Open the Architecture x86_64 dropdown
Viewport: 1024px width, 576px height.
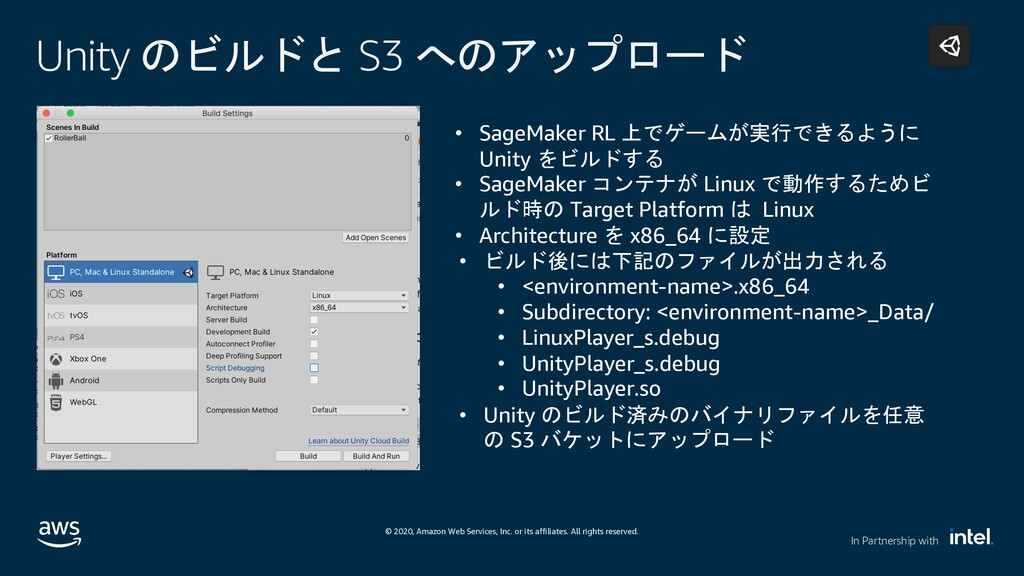point(359,308)
